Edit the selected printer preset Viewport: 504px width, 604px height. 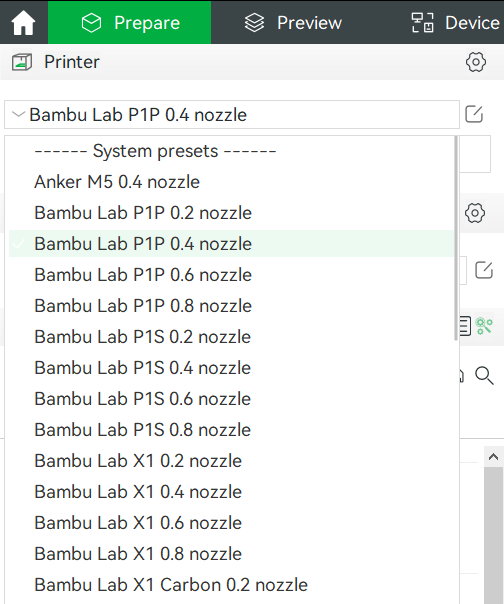point(474,114)
